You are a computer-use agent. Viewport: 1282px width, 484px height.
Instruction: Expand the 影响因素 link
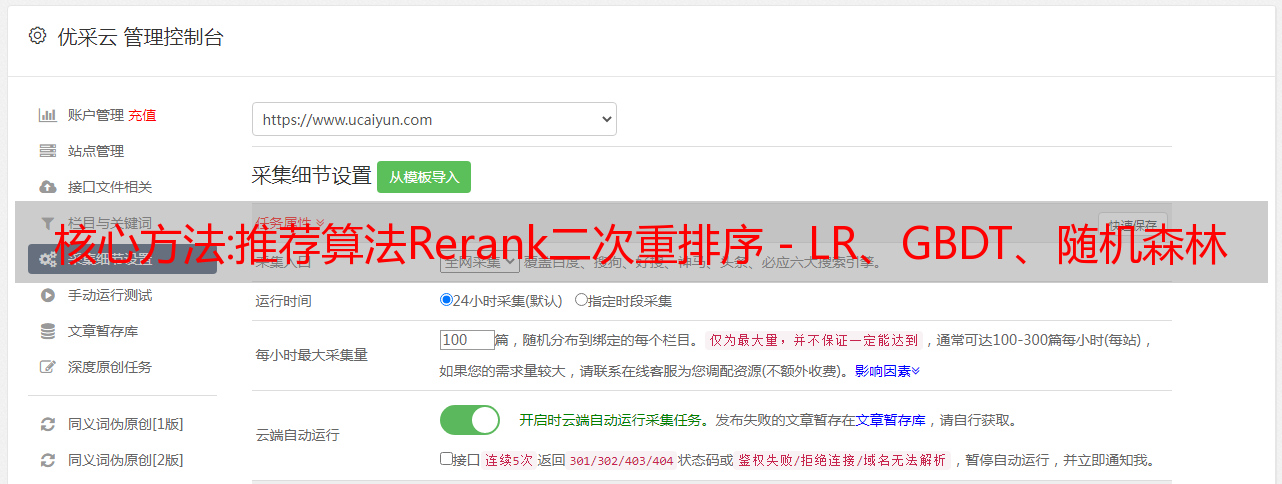[x=887, y=371]
